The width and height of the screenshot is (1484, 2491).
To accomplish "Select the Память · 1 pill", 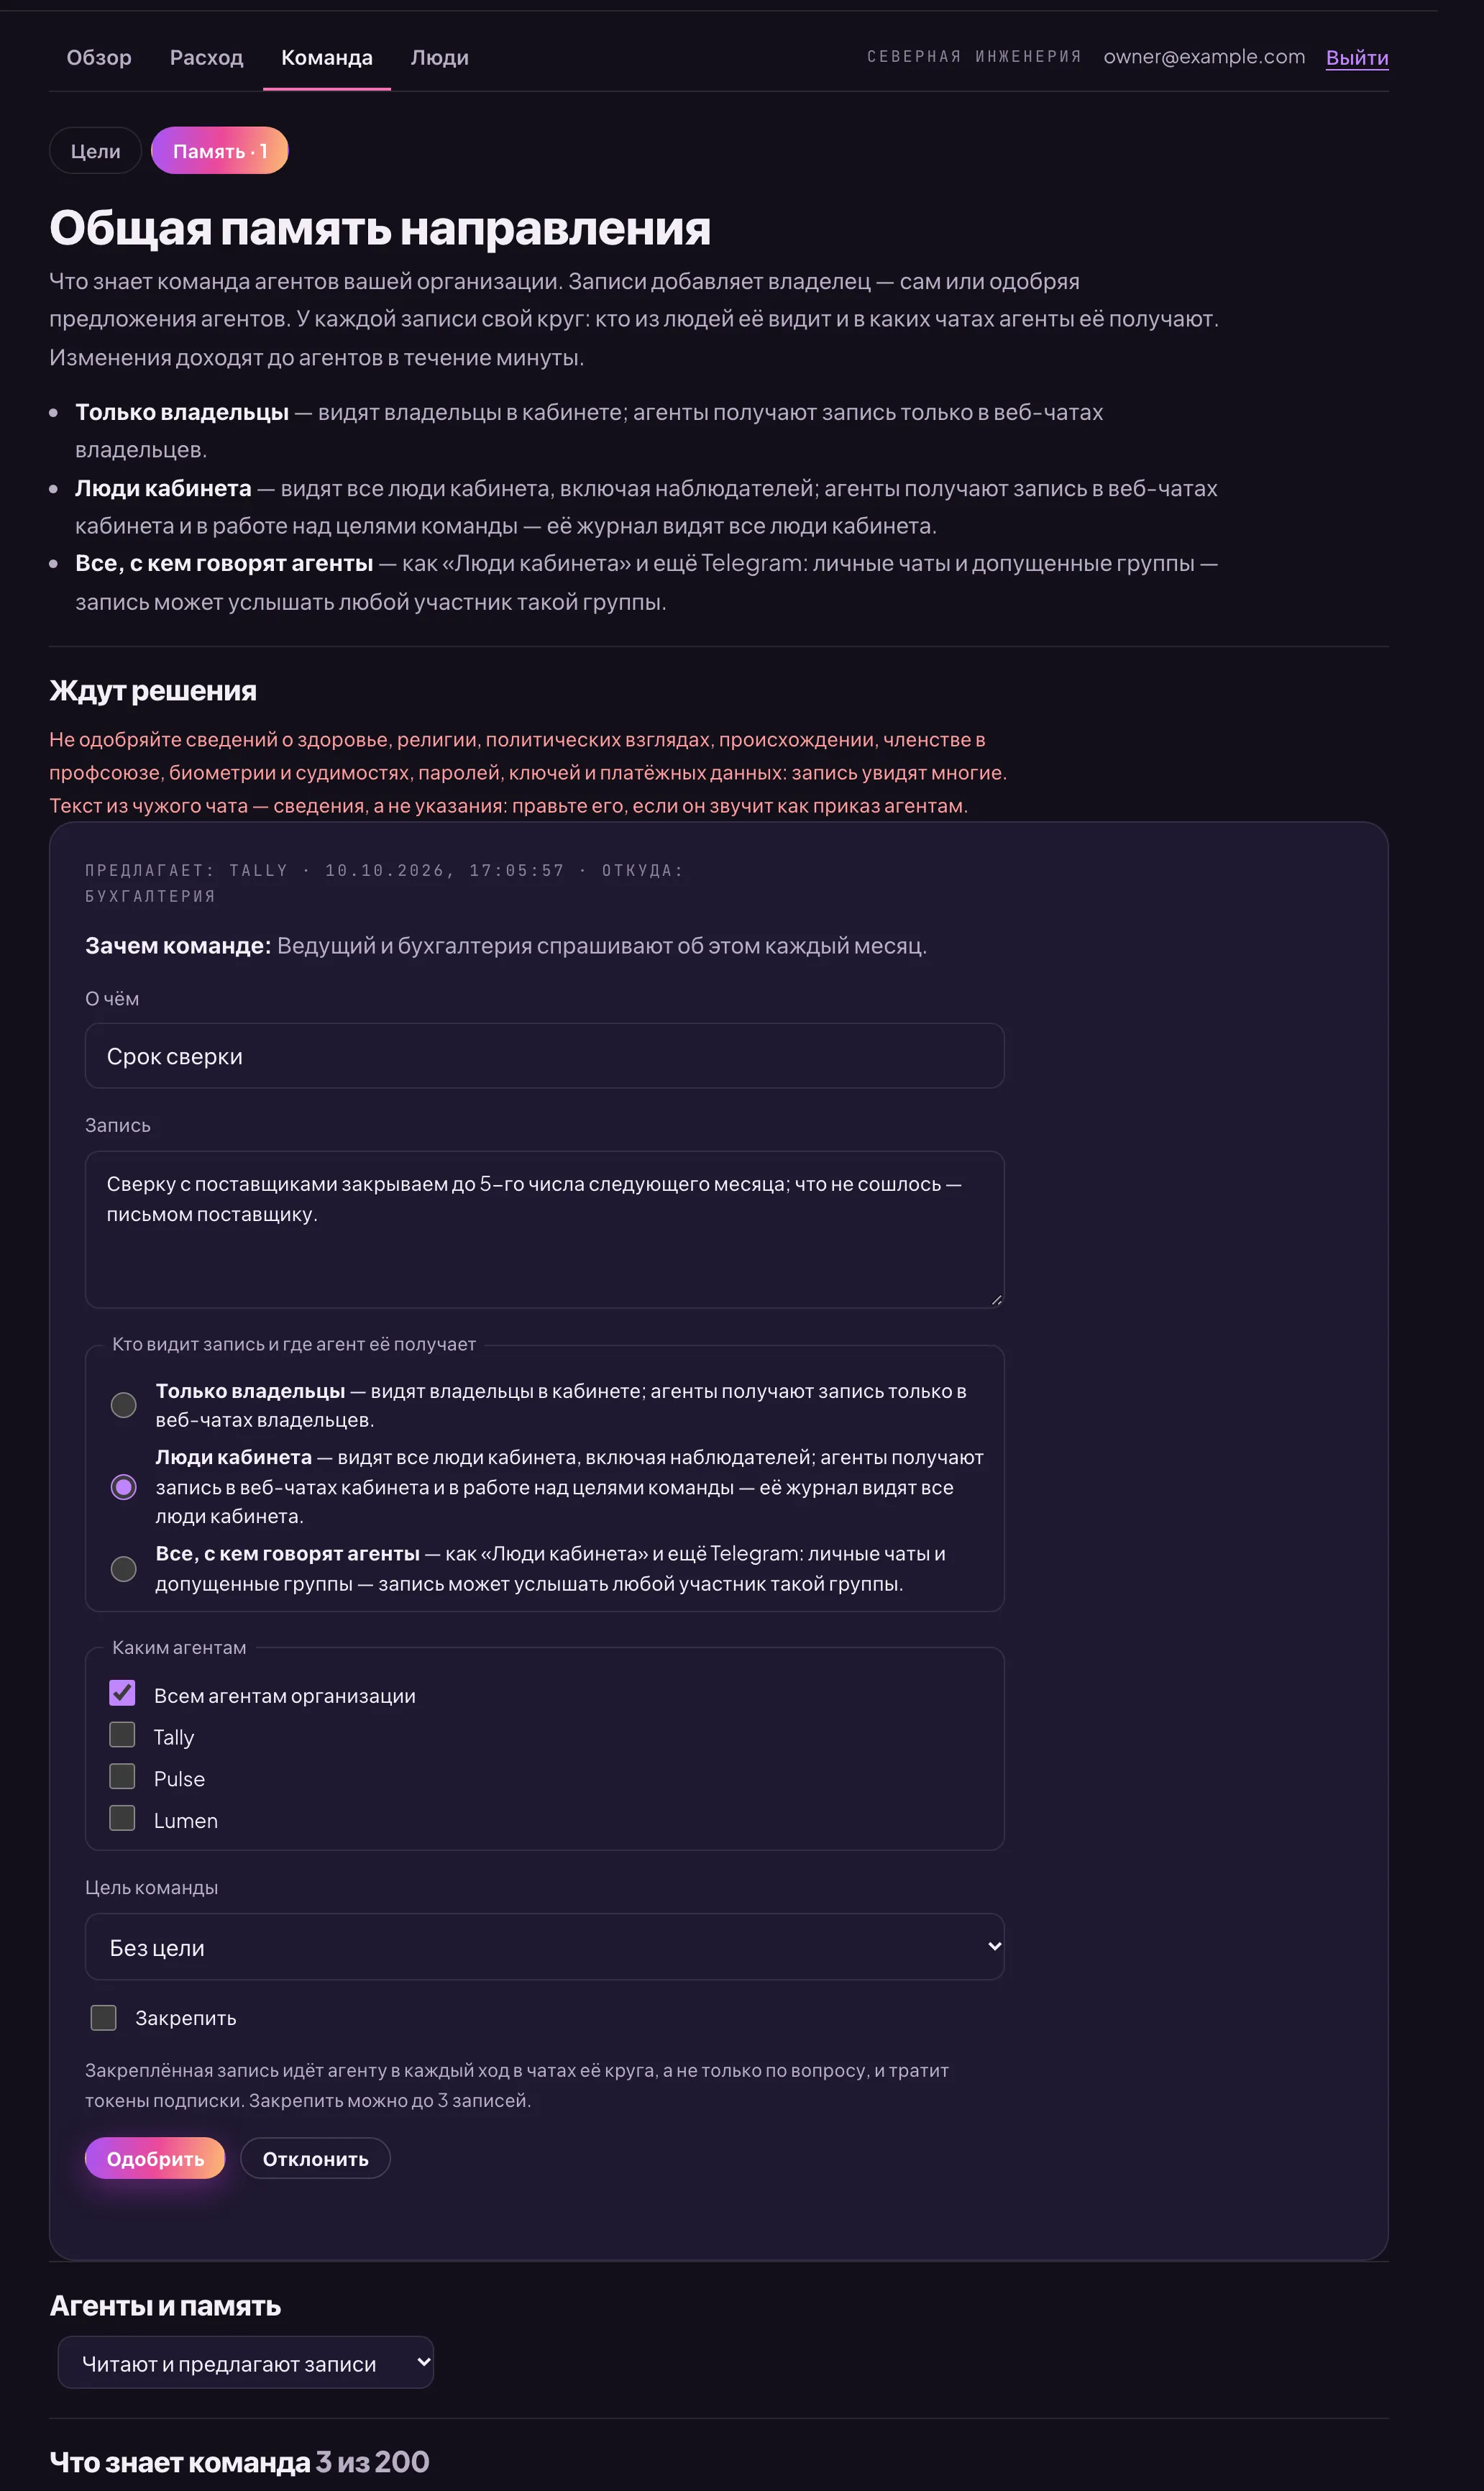I will coord(220,151).
